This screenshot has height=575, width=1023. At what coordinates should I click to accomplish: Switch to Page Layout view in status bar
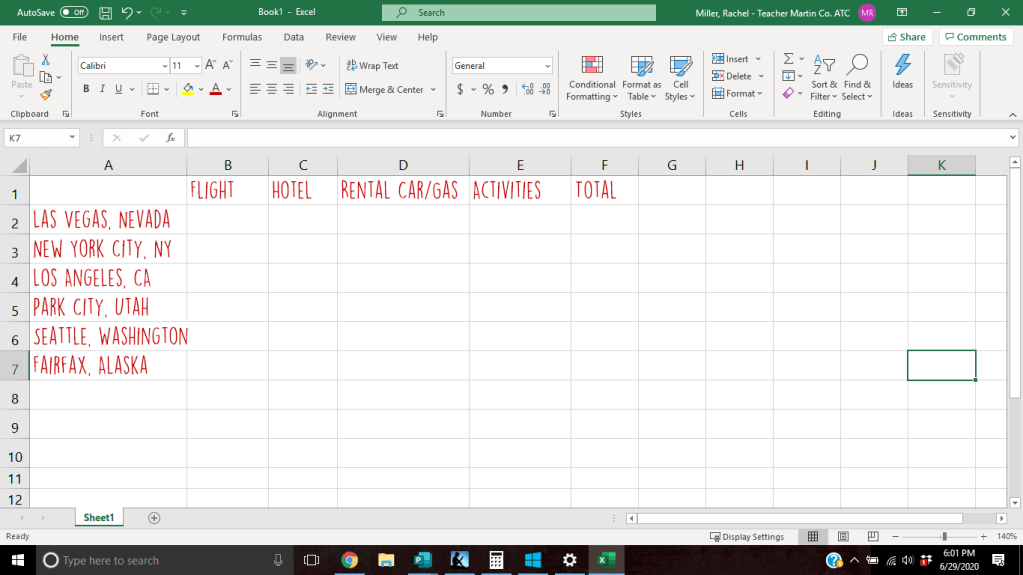(843, 537)
